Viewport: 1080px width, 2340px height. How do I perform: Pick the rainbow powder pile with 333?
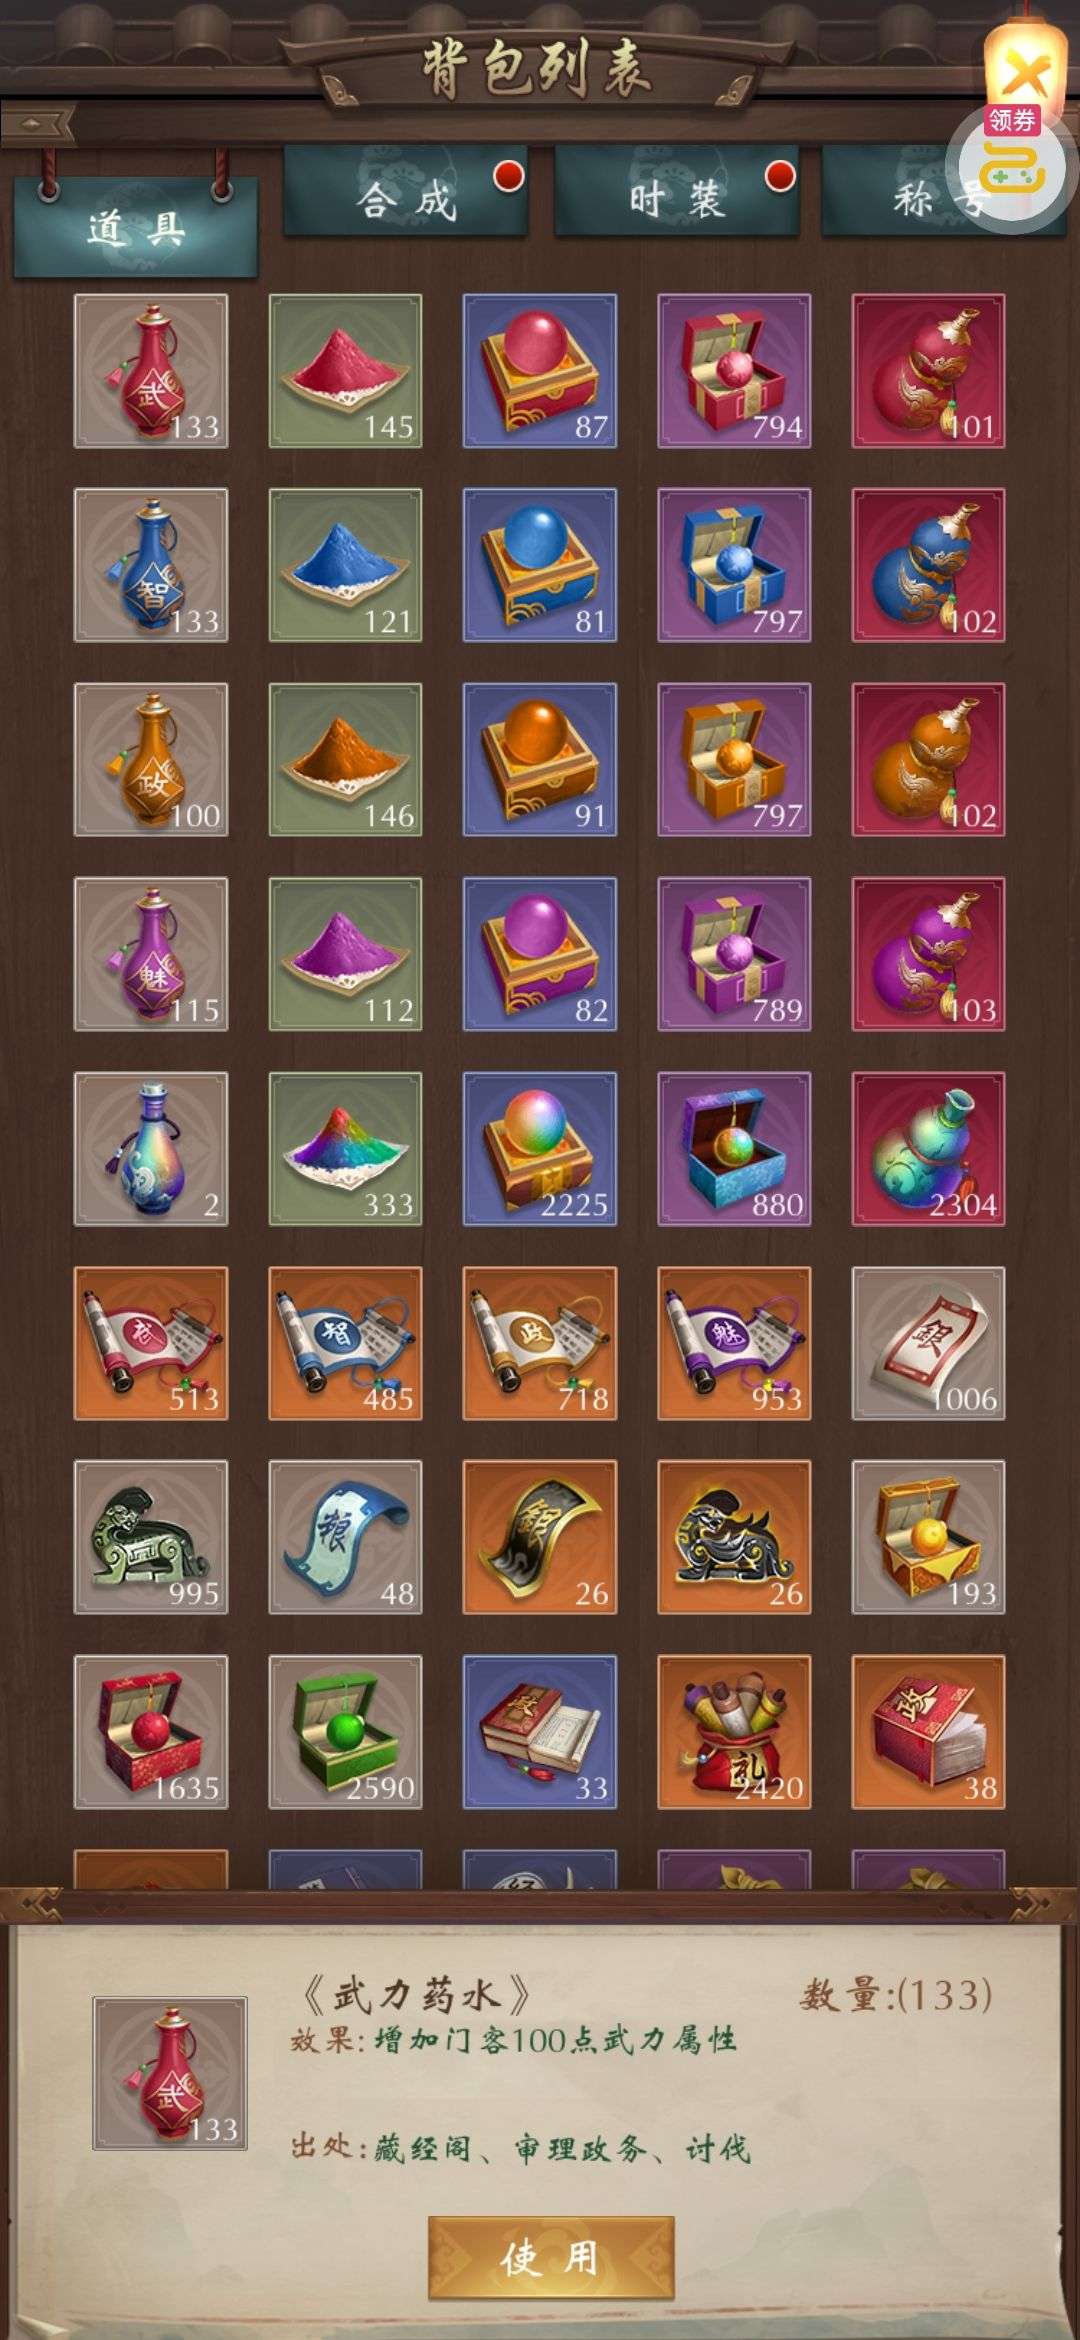point(345,1149)
